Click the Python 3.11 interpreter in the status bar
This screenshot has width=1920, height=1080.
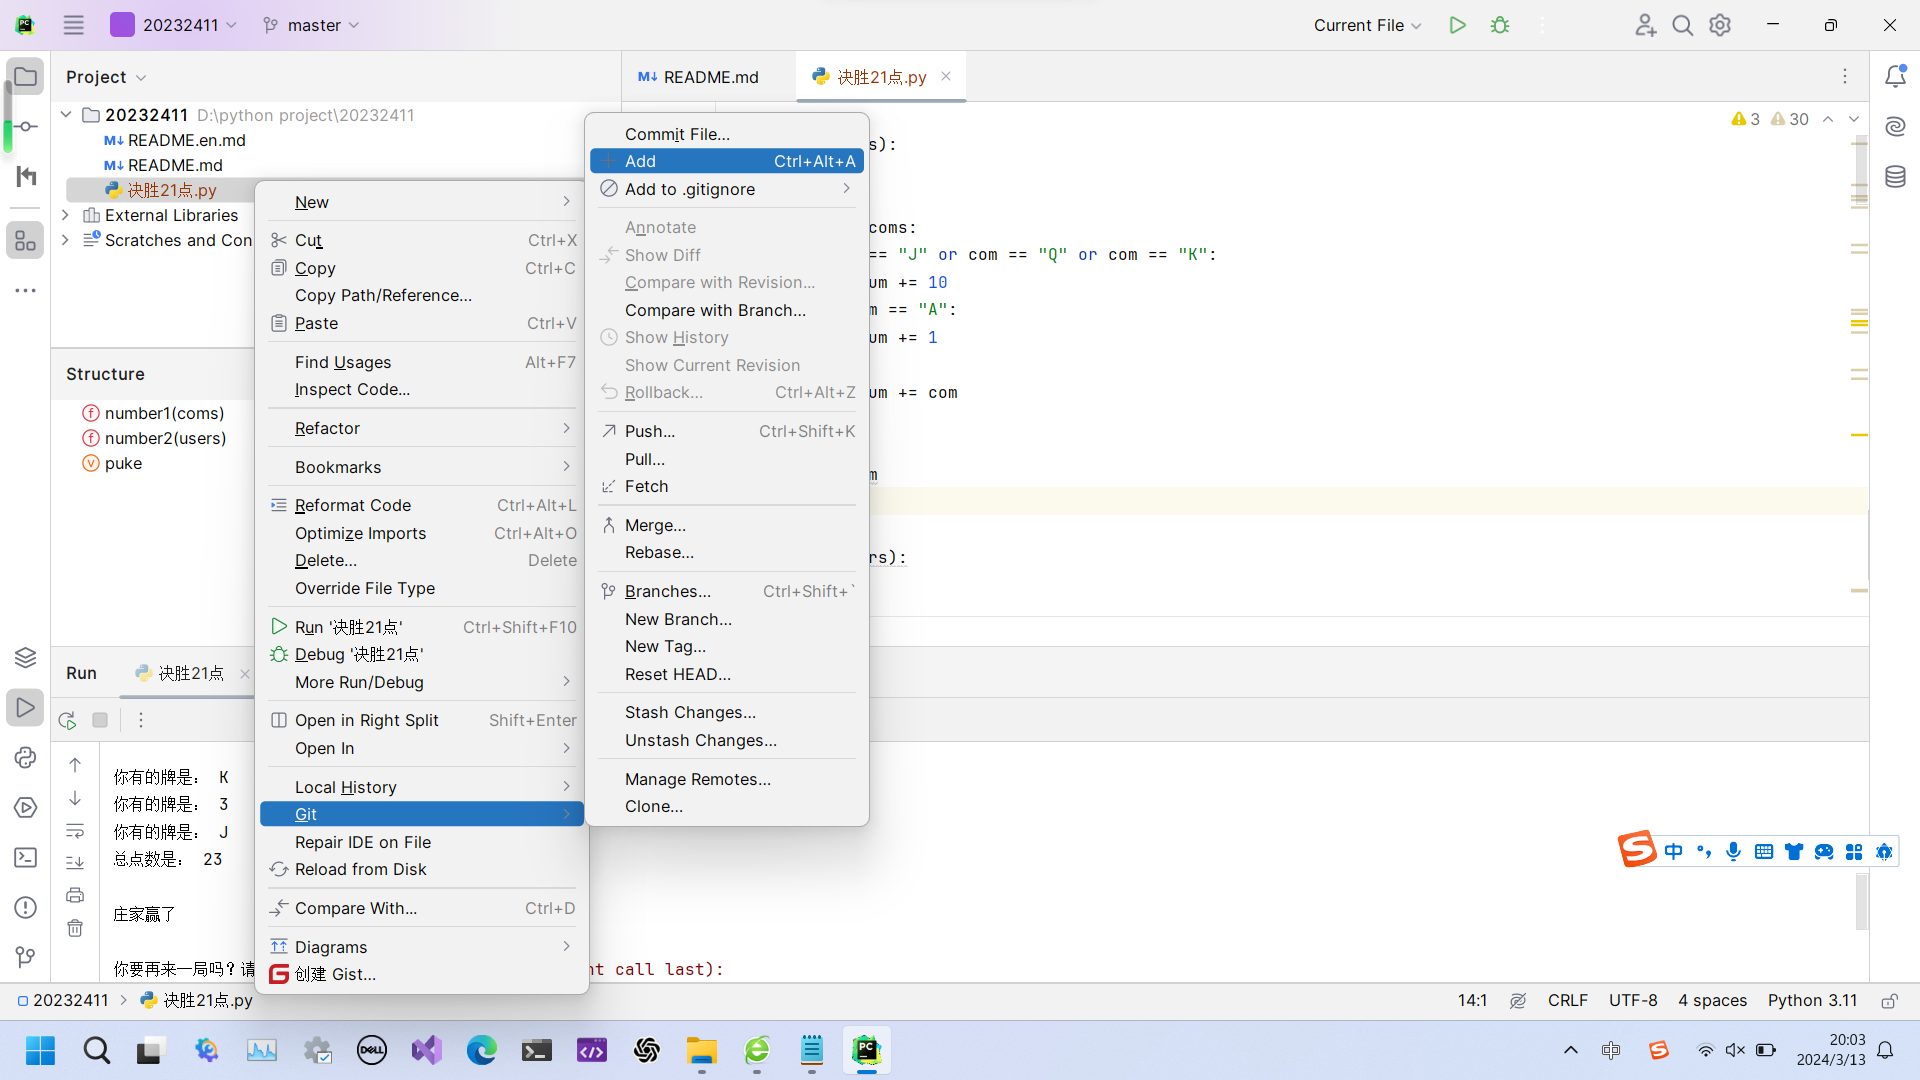1812,1001
